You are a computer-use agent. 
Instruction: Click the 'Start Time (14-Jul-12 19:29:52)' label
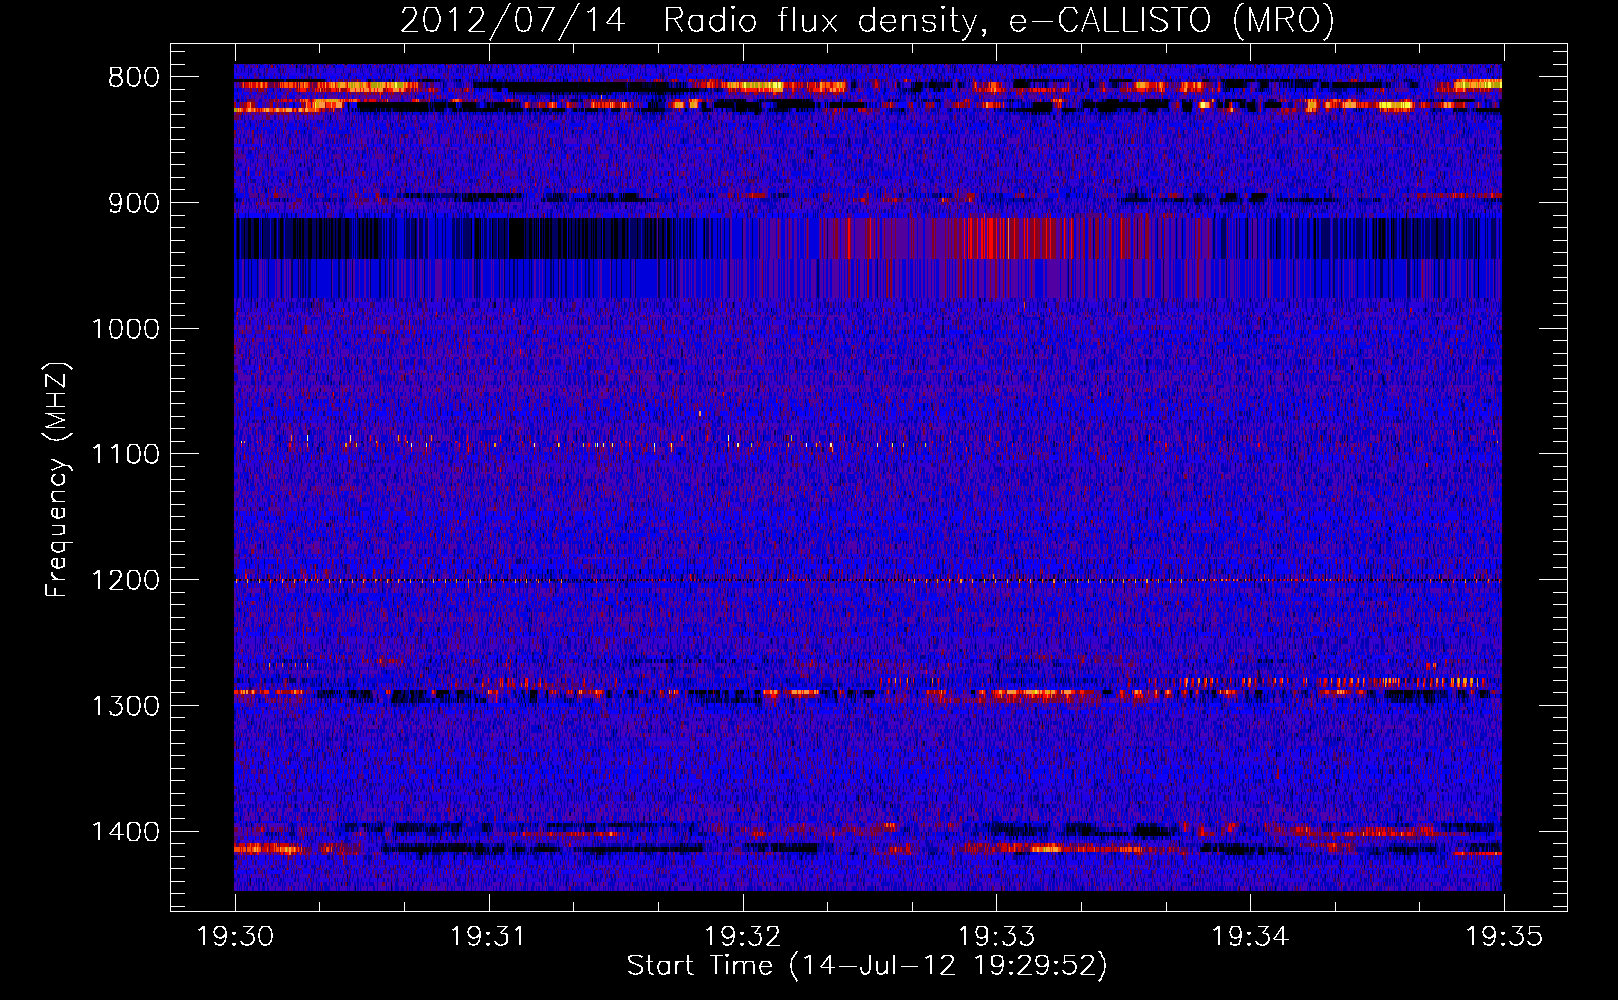coord(867,966)
